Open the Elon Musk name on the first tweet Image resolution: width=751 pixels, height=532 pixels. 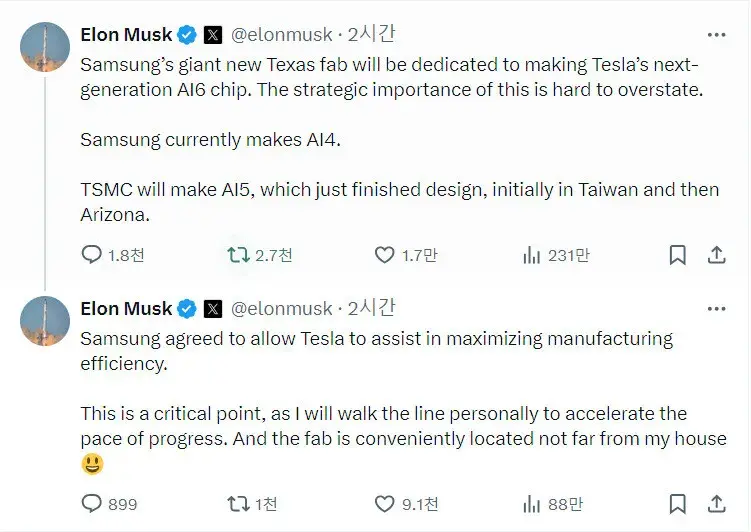[126, 35]
